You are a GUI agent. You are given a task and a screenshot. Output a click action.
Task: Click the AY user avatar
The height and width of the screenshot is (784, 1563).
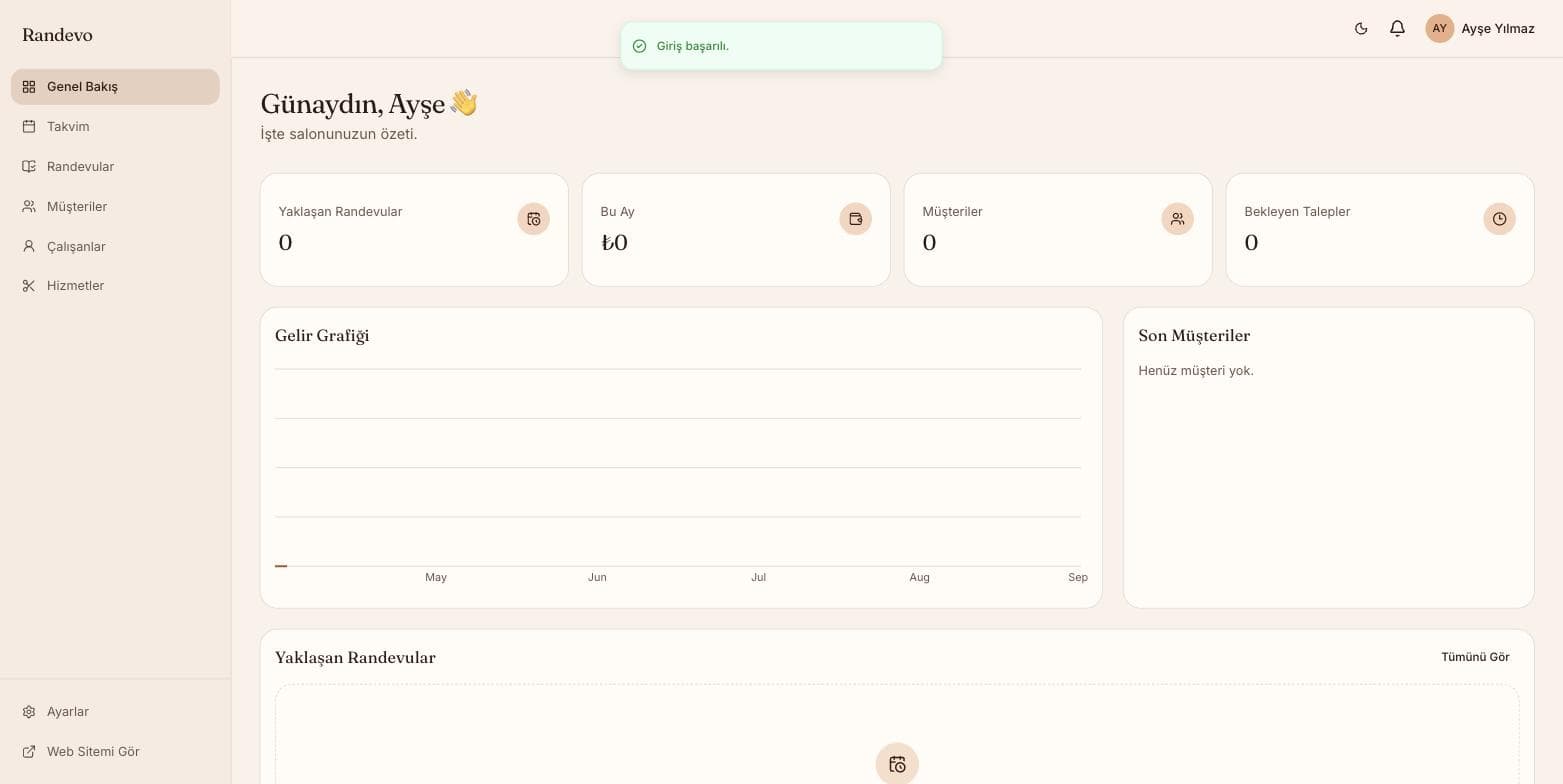tap(1439, 29)
